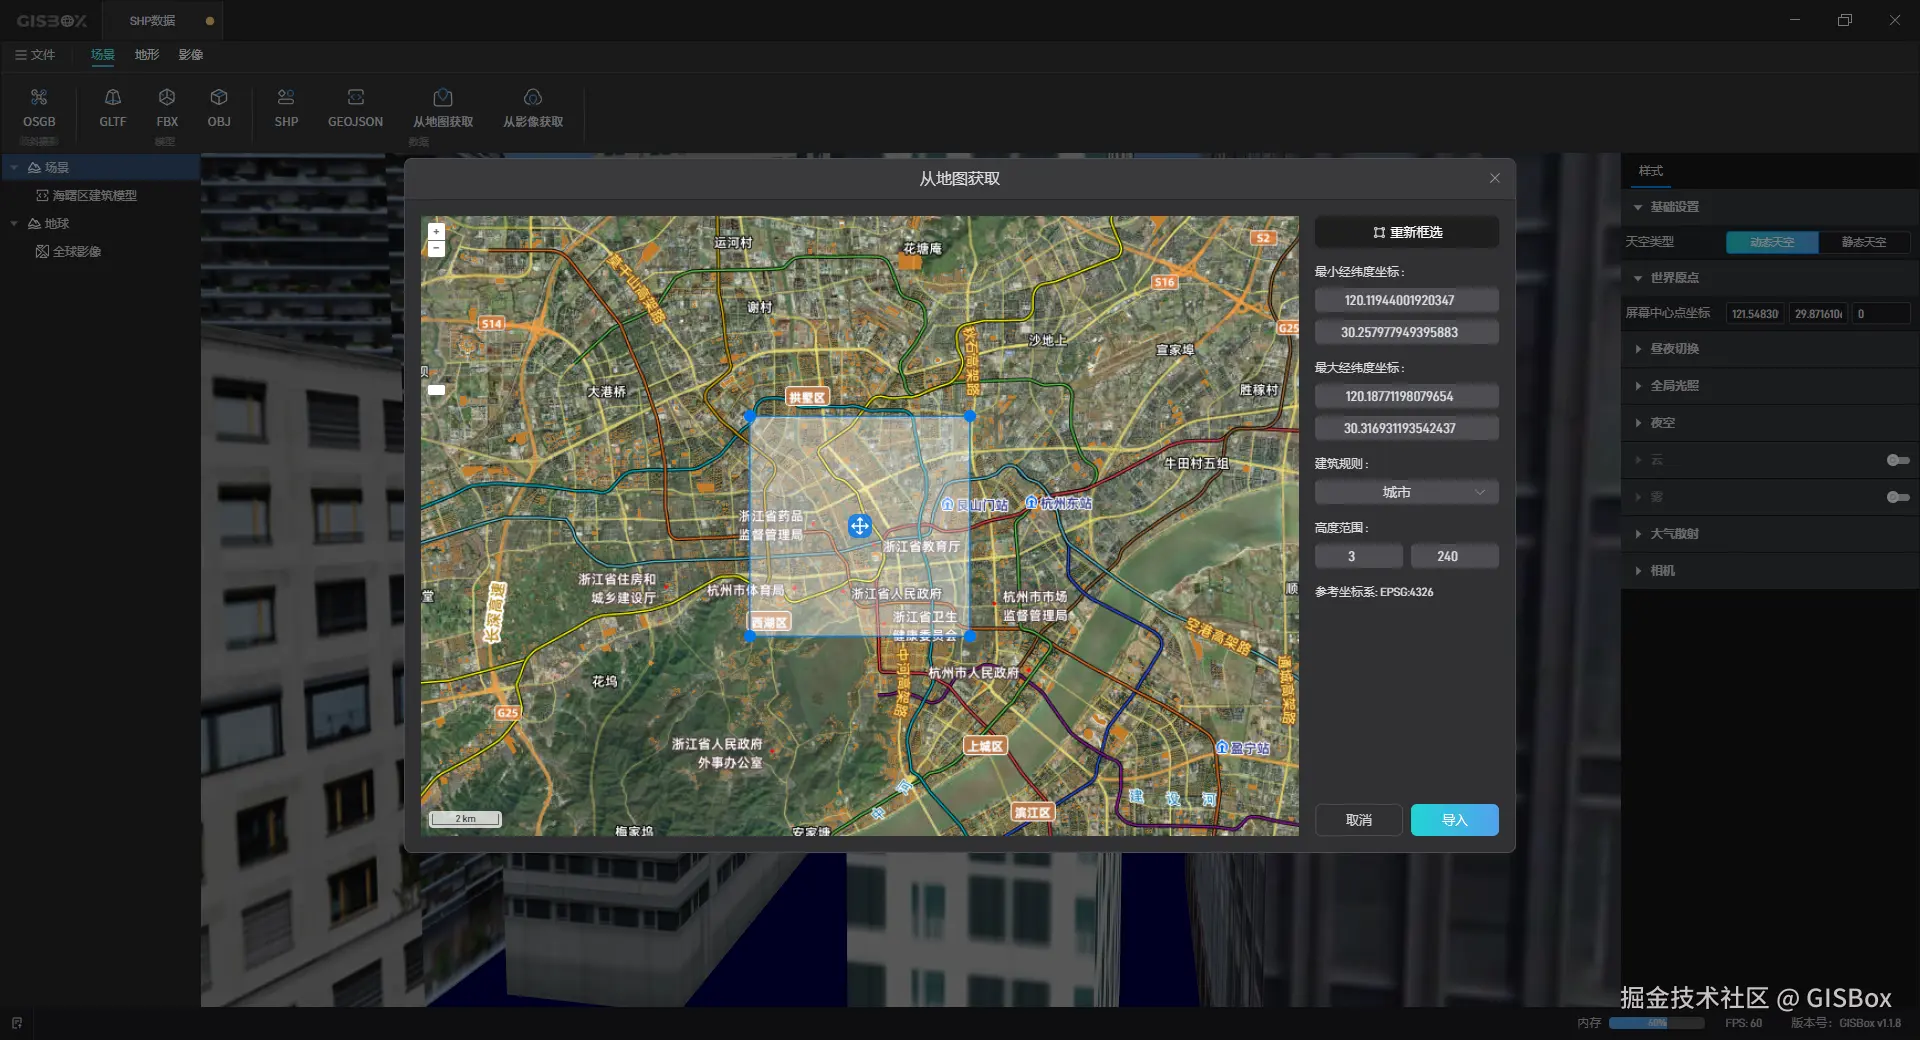Click 取消 to cancel the dialog

point(1358,820)
